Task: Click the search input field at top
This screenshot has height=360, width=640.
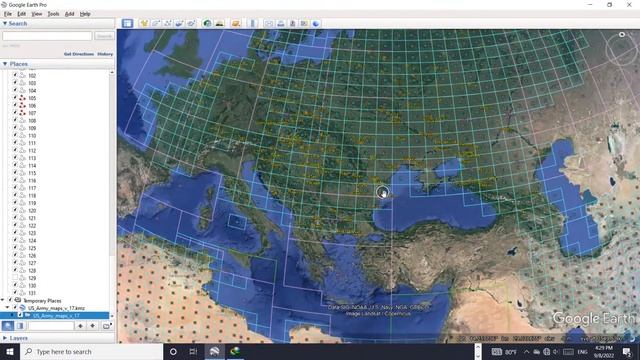Action: (x=47, y=36)
